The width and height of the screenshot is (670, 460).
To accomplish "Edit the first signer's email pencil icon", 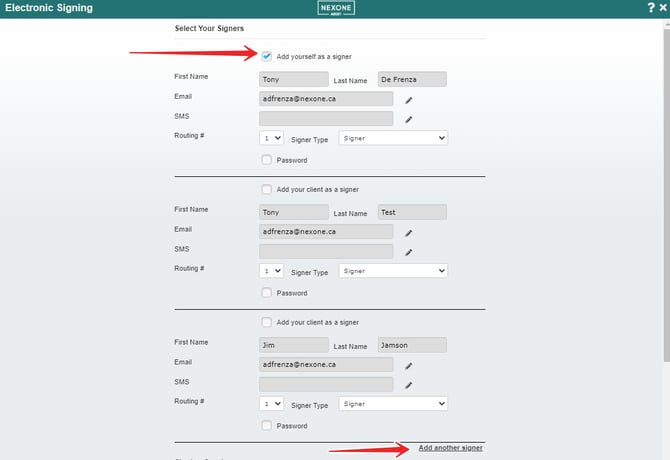I will (x=408, y=100).
